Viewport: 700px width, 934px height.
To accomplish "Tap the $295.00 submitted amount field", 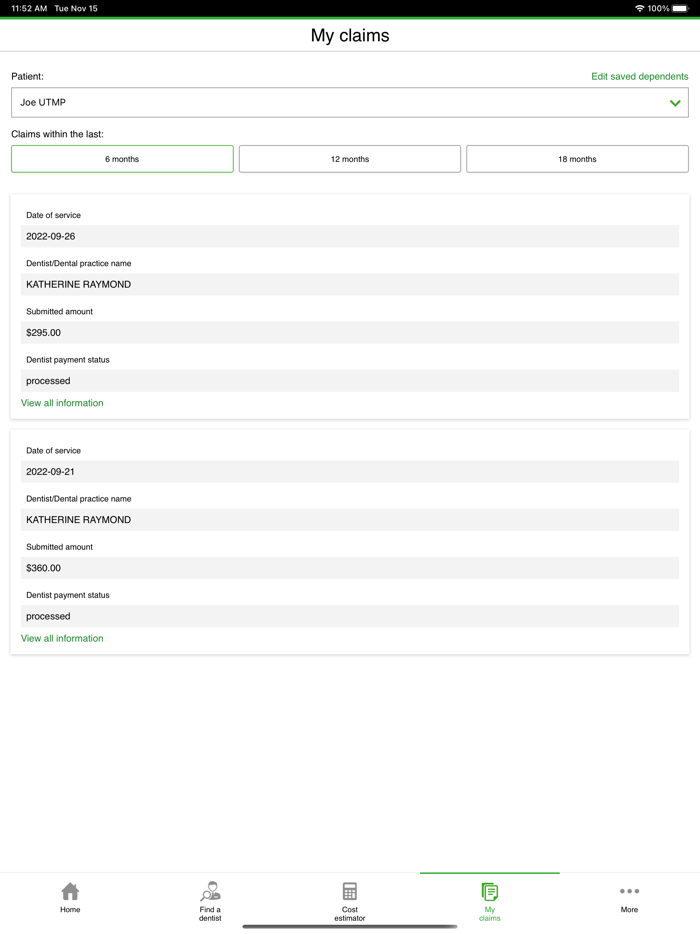I will point(349,332).
